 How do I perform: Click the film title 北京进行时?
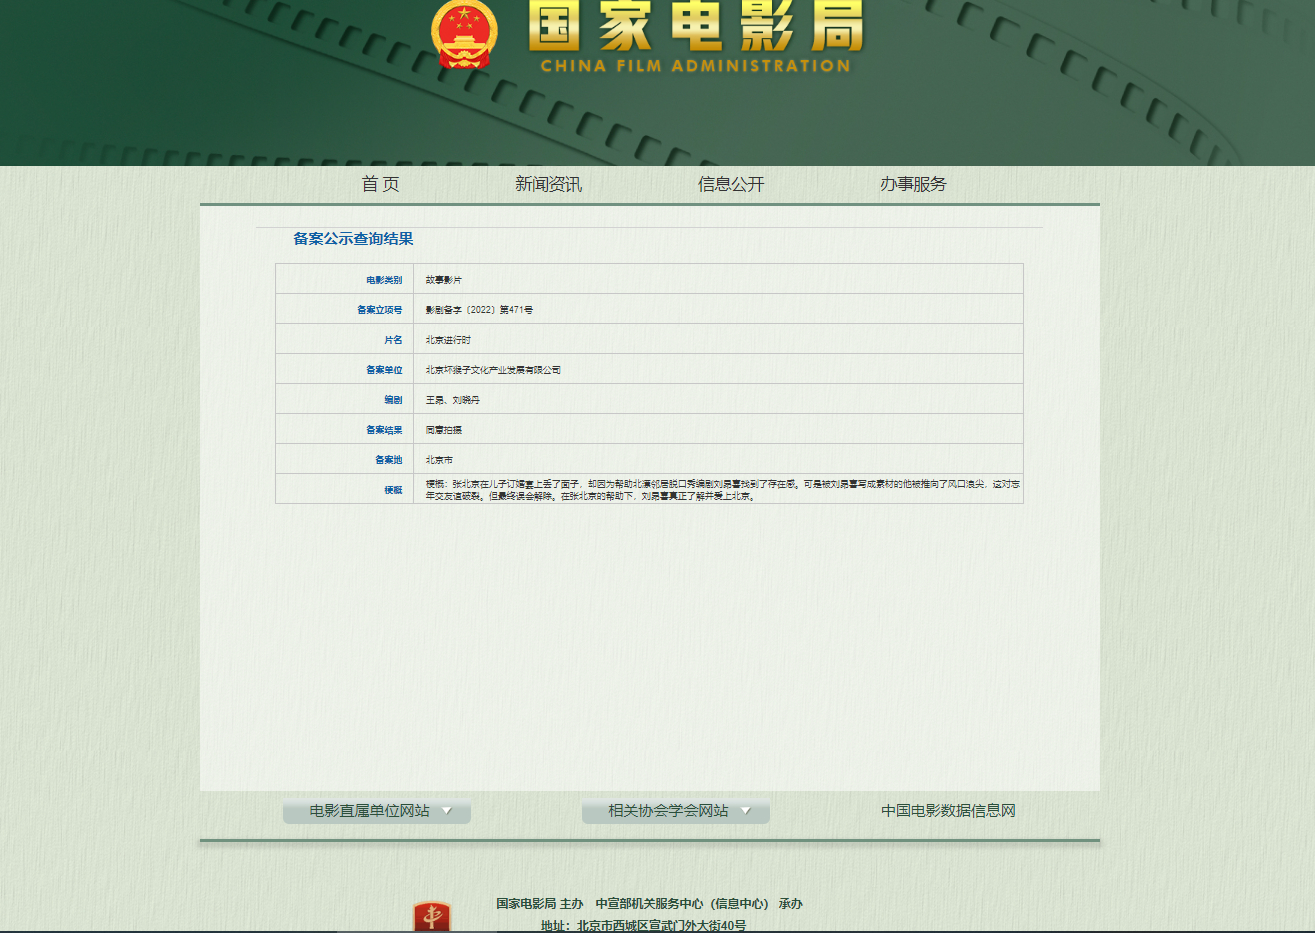(x=448, y=340)
